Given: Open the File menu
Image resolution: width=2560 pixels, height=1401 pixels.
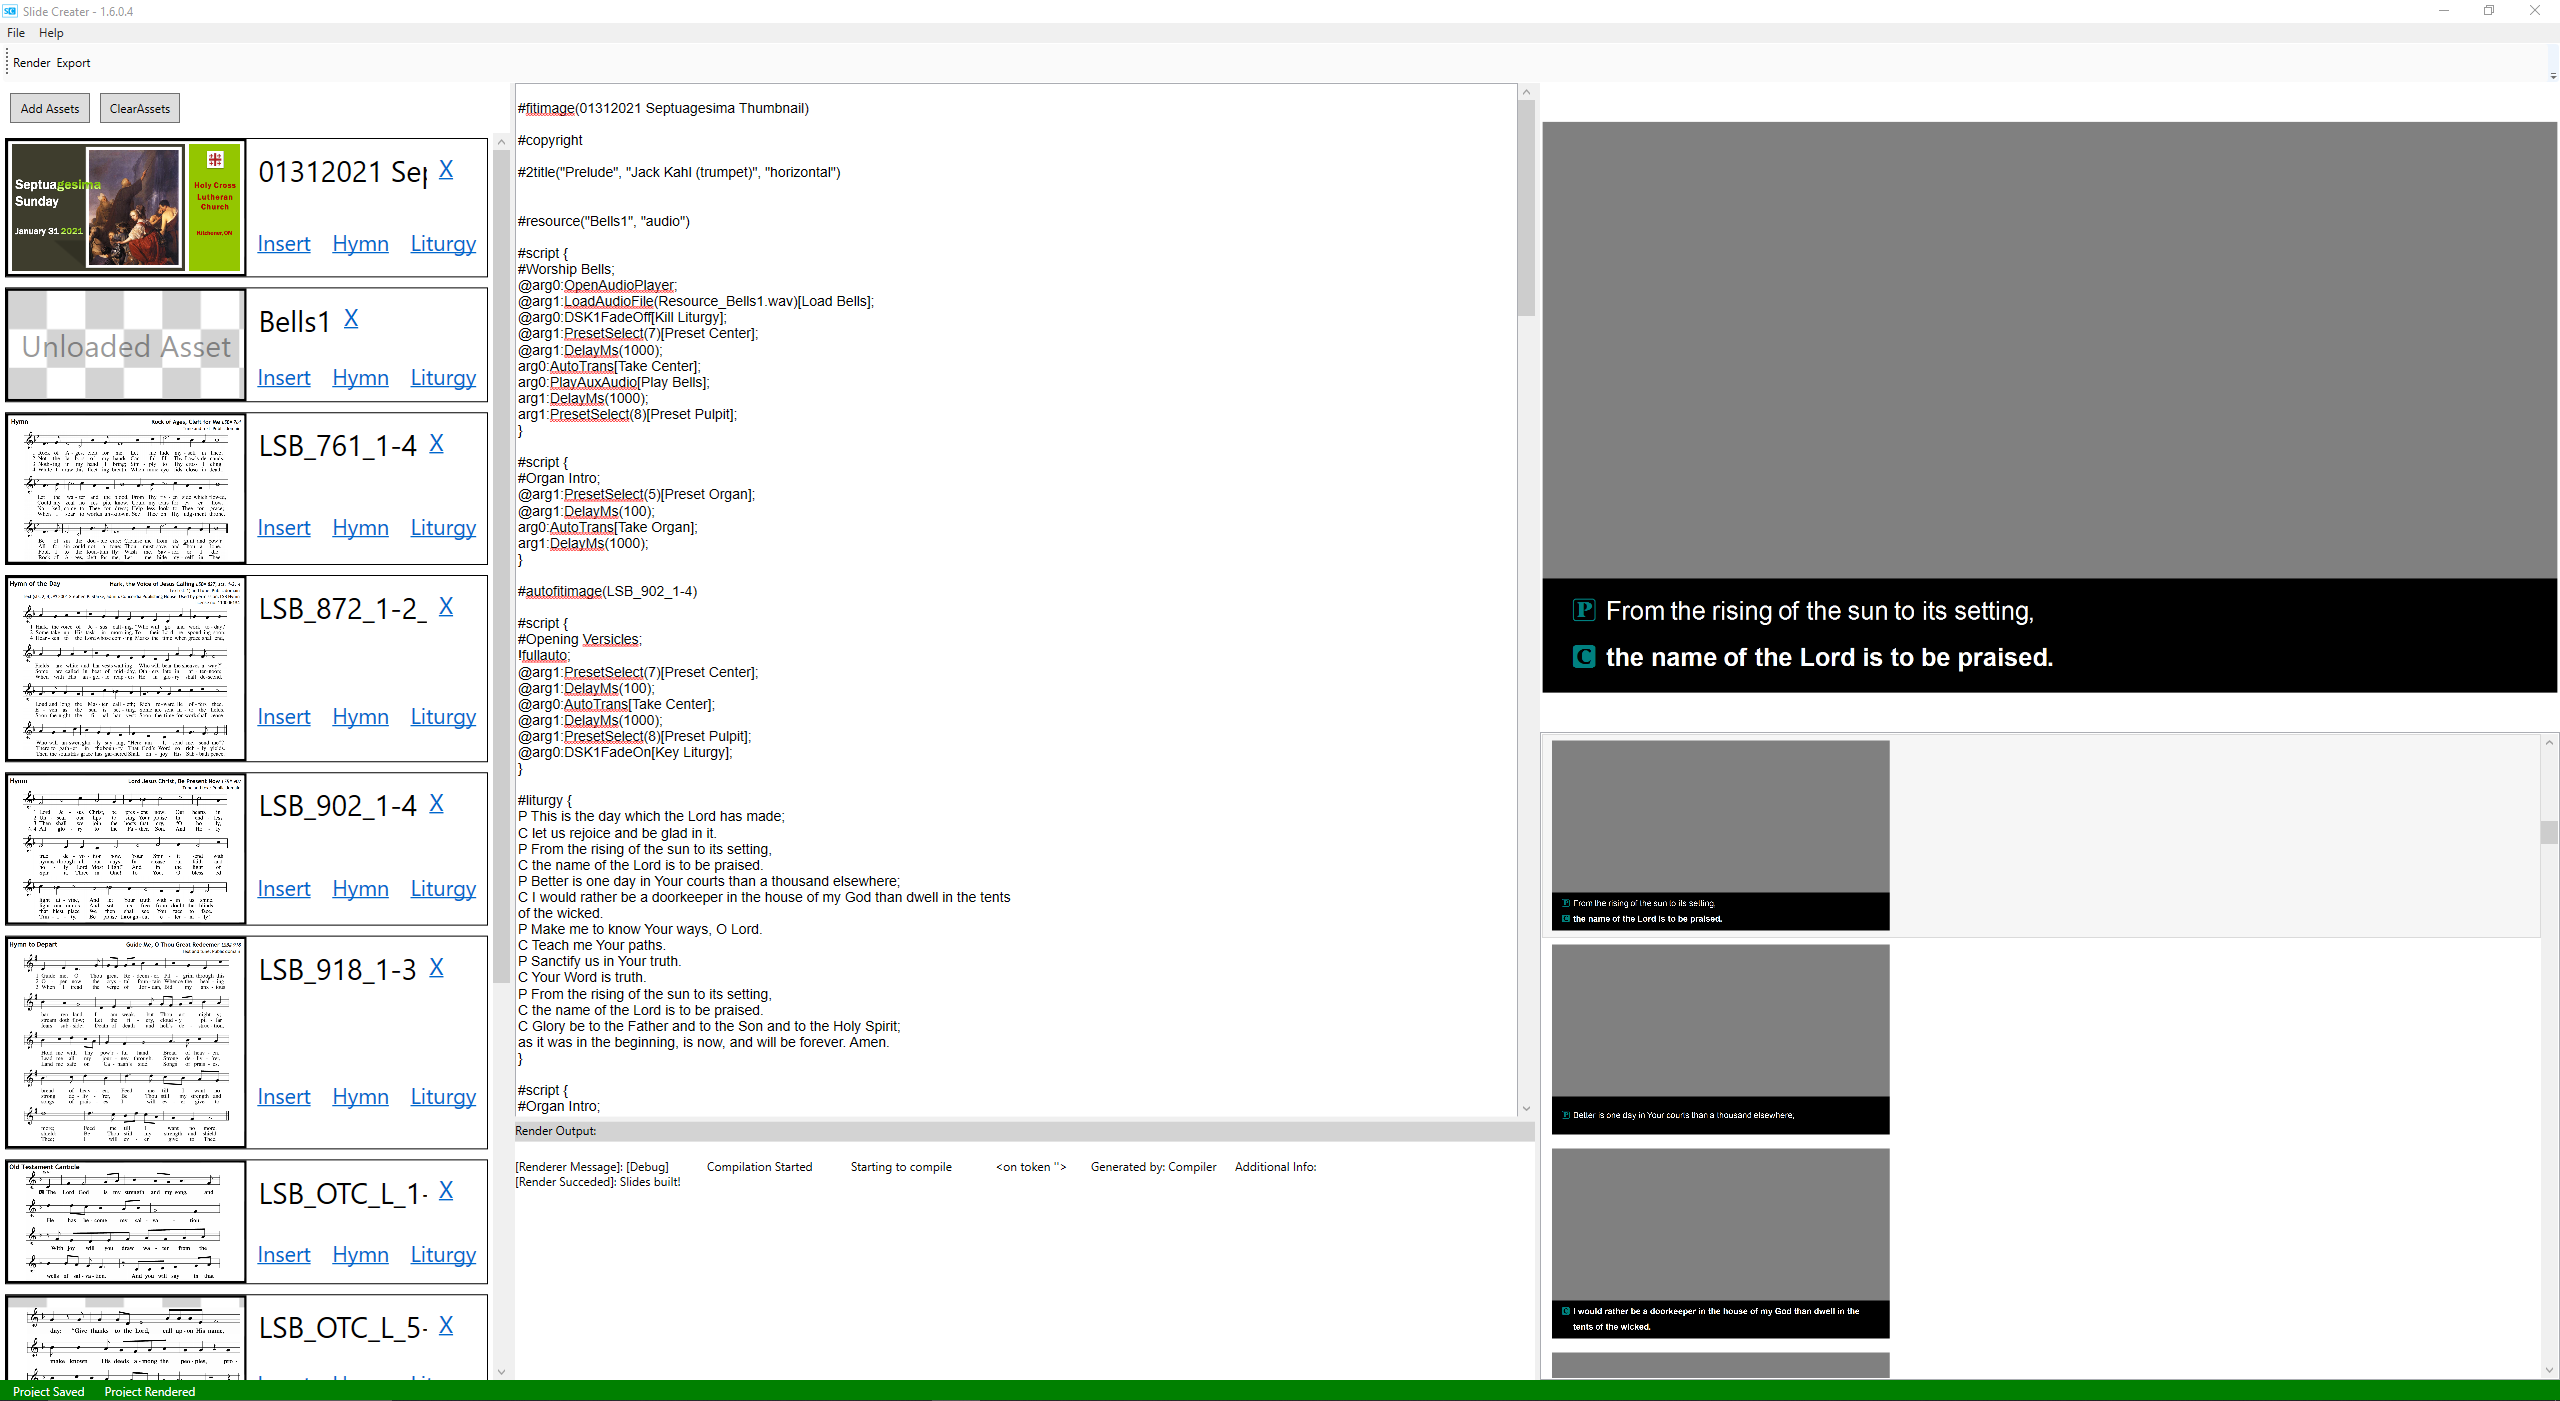Looking at the screenshot, I should point(16,33).
